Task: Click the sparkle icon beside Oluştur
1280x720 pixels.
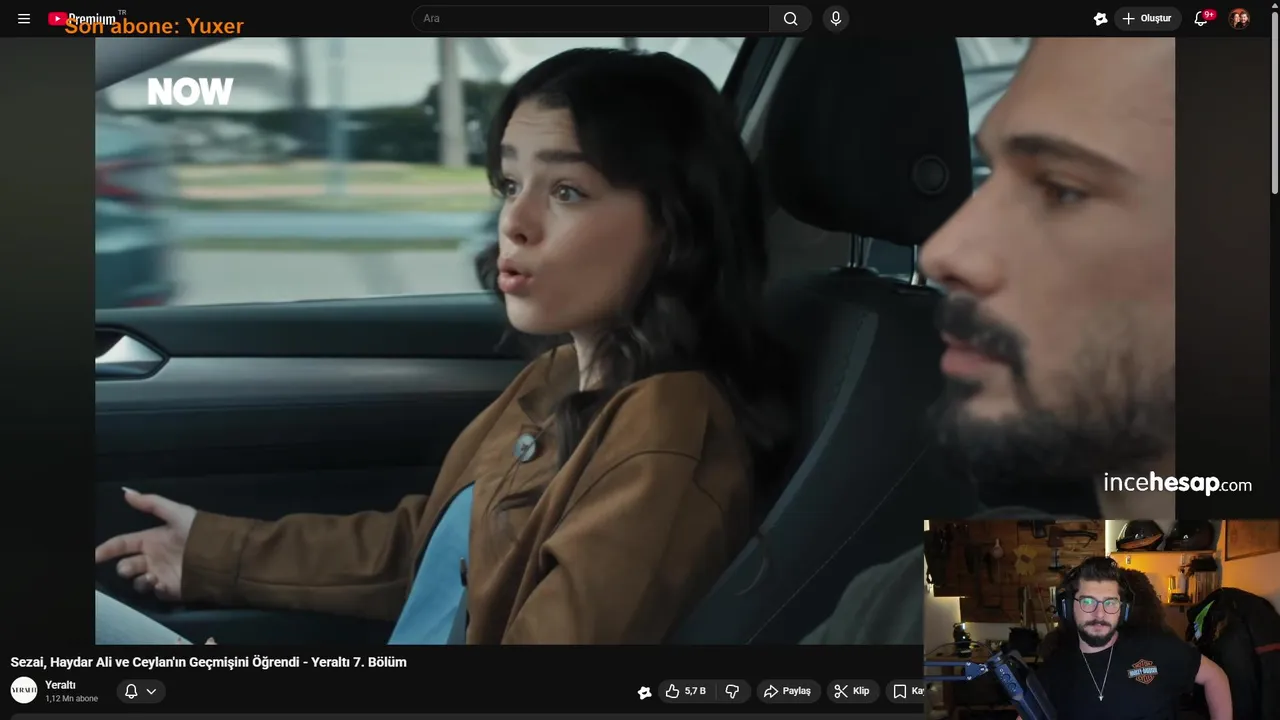Action: [x=1101, y=19]
